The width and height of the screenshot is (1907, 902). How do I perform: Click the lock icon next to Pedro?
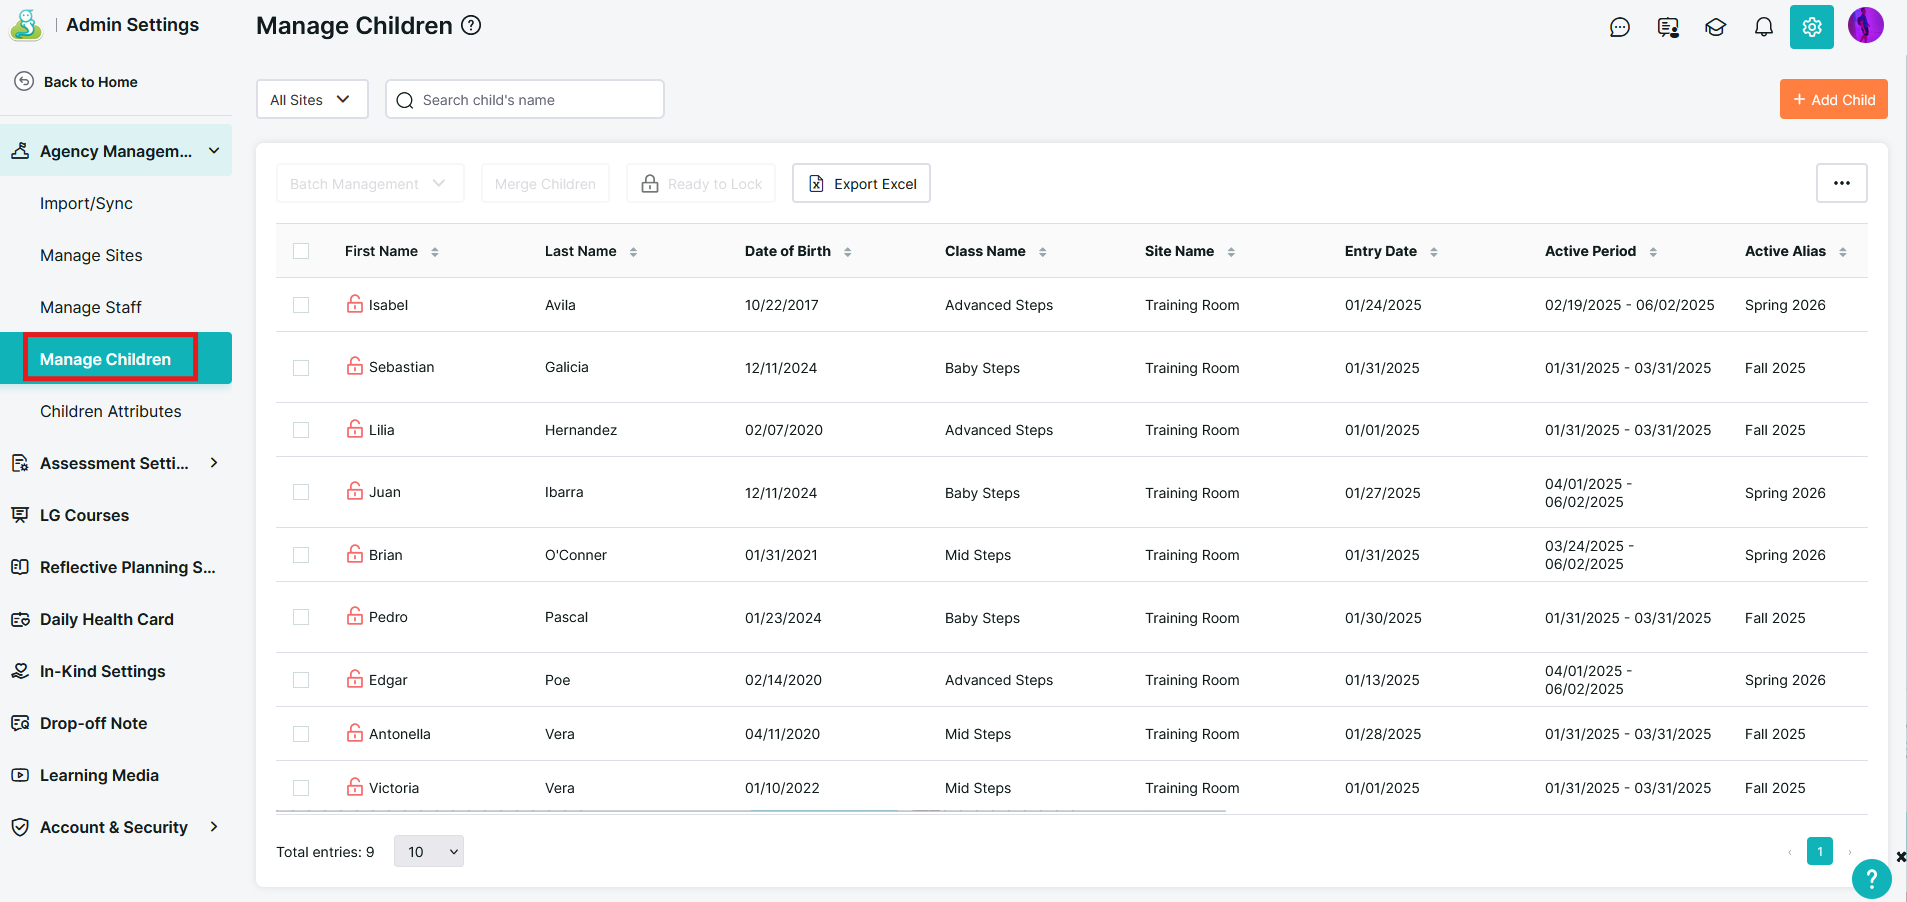coord(355,616)
